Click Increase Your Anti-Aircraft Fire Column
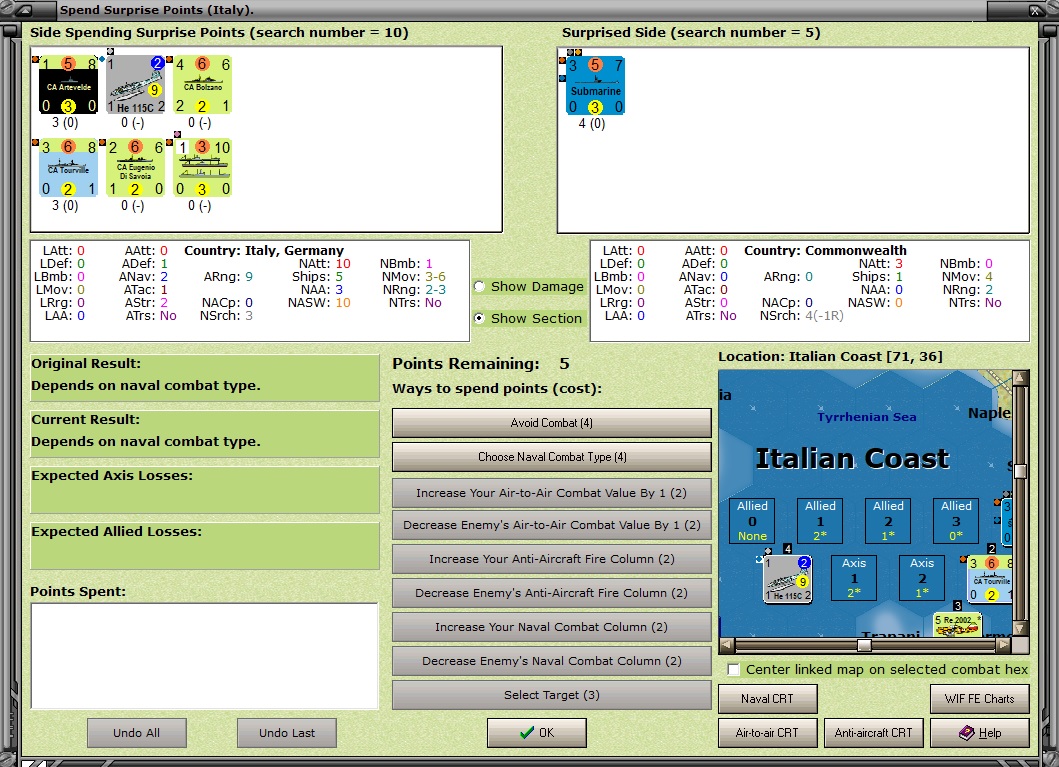The width and height of the screenshot is (1059, 767). [552, 559]
